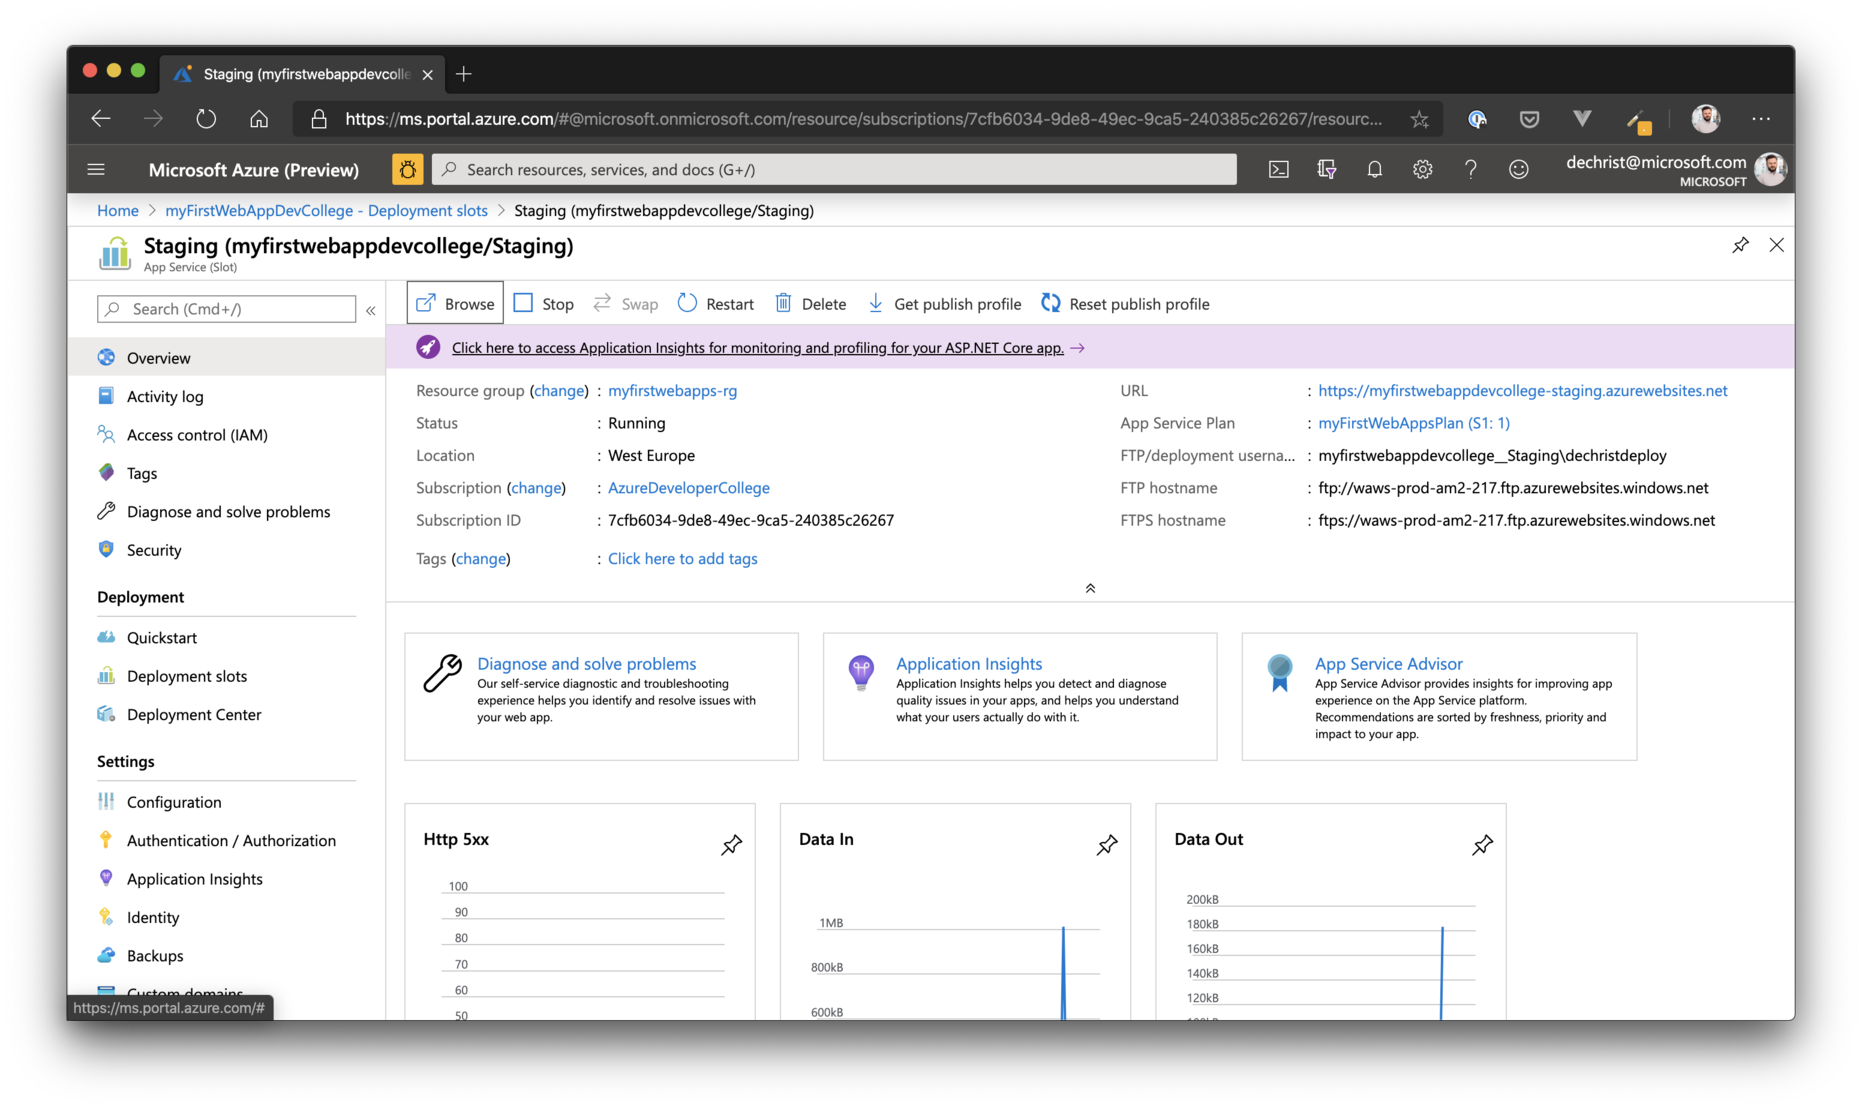Focus the global Azure search box
Viewport: 1862px width, 1109px height.
(835, 170)
